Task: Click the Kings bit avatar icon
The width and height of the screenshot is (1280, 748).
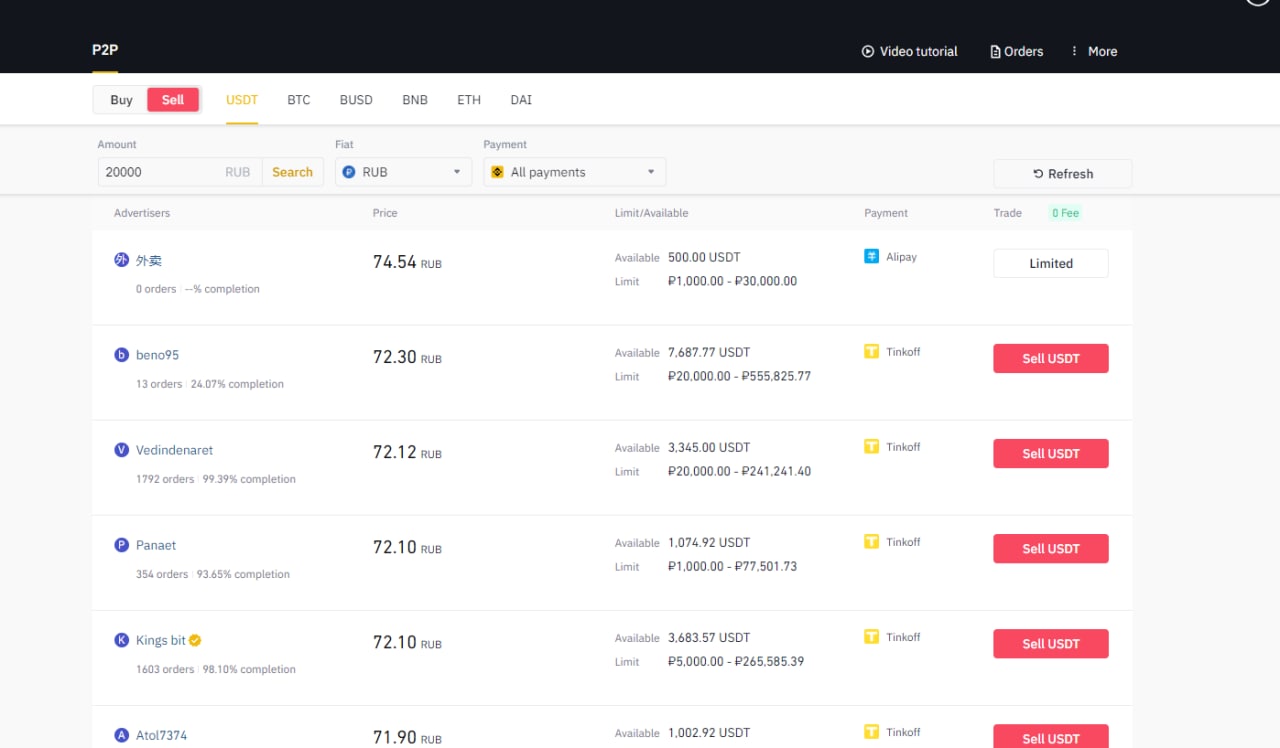Action: tap(122, 640)
